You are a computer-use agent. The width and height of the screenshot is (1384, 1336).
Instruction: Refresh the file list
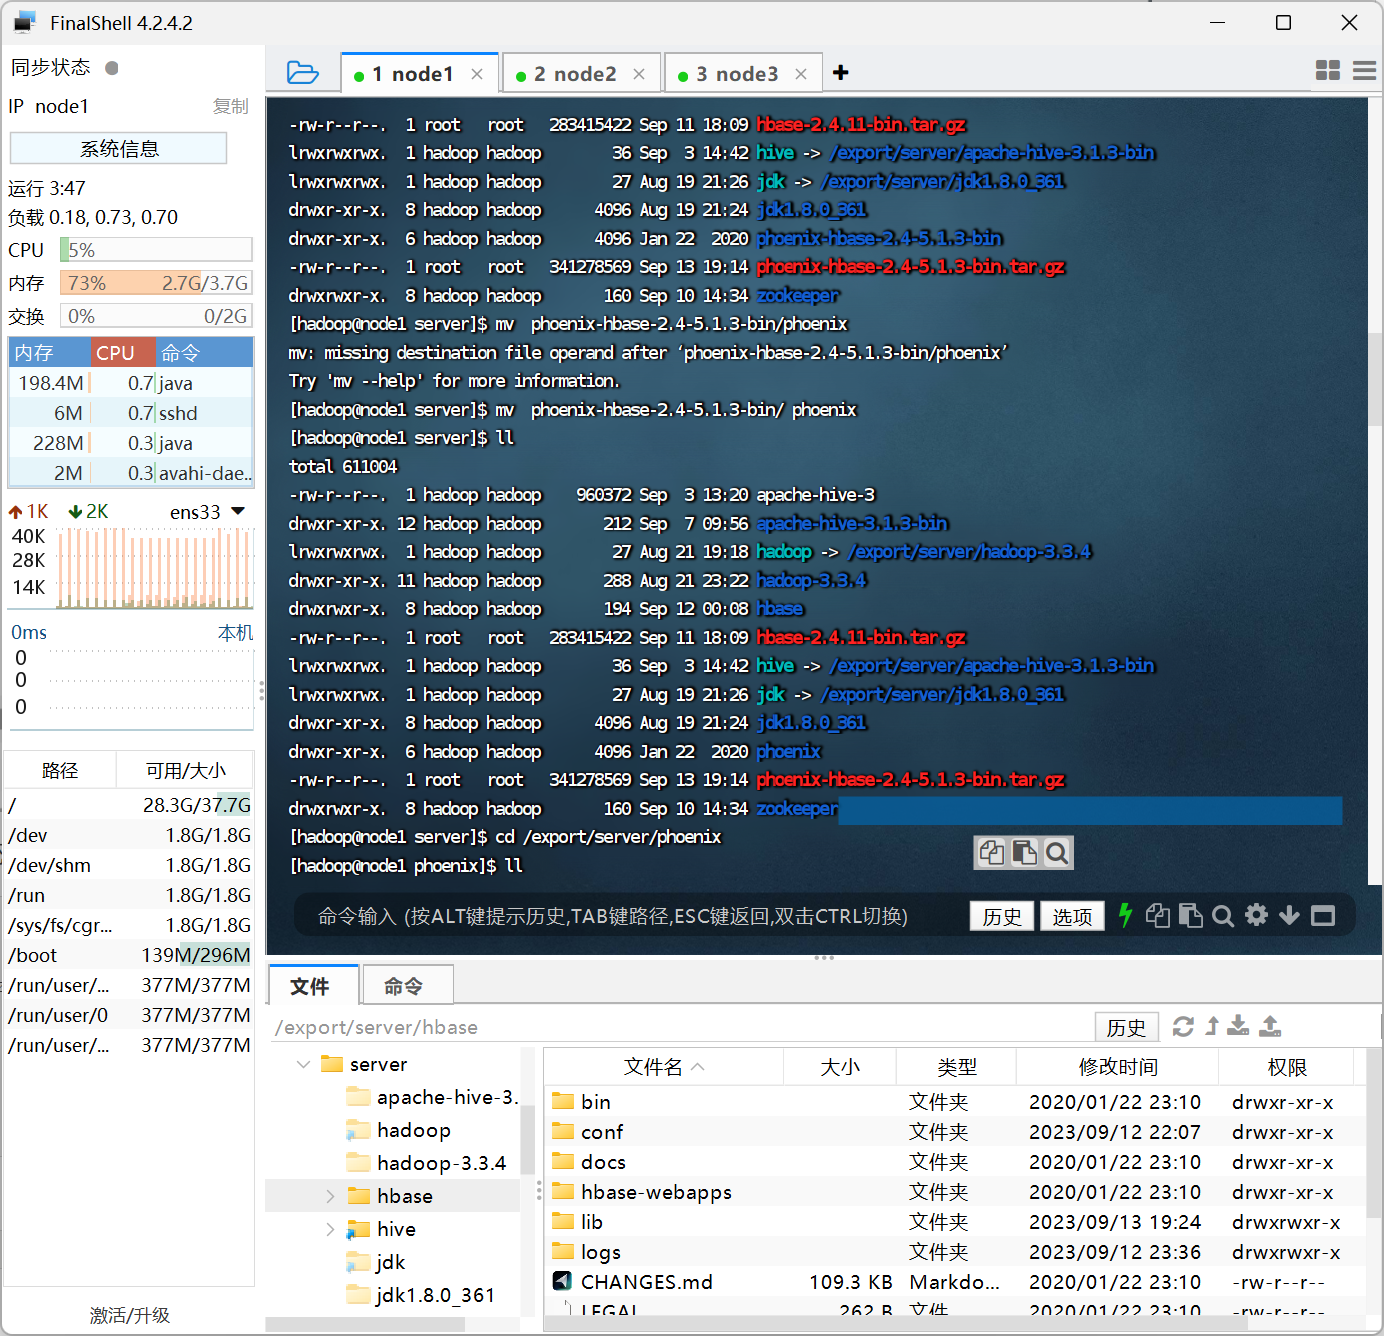click(x=1183, y=1026)
